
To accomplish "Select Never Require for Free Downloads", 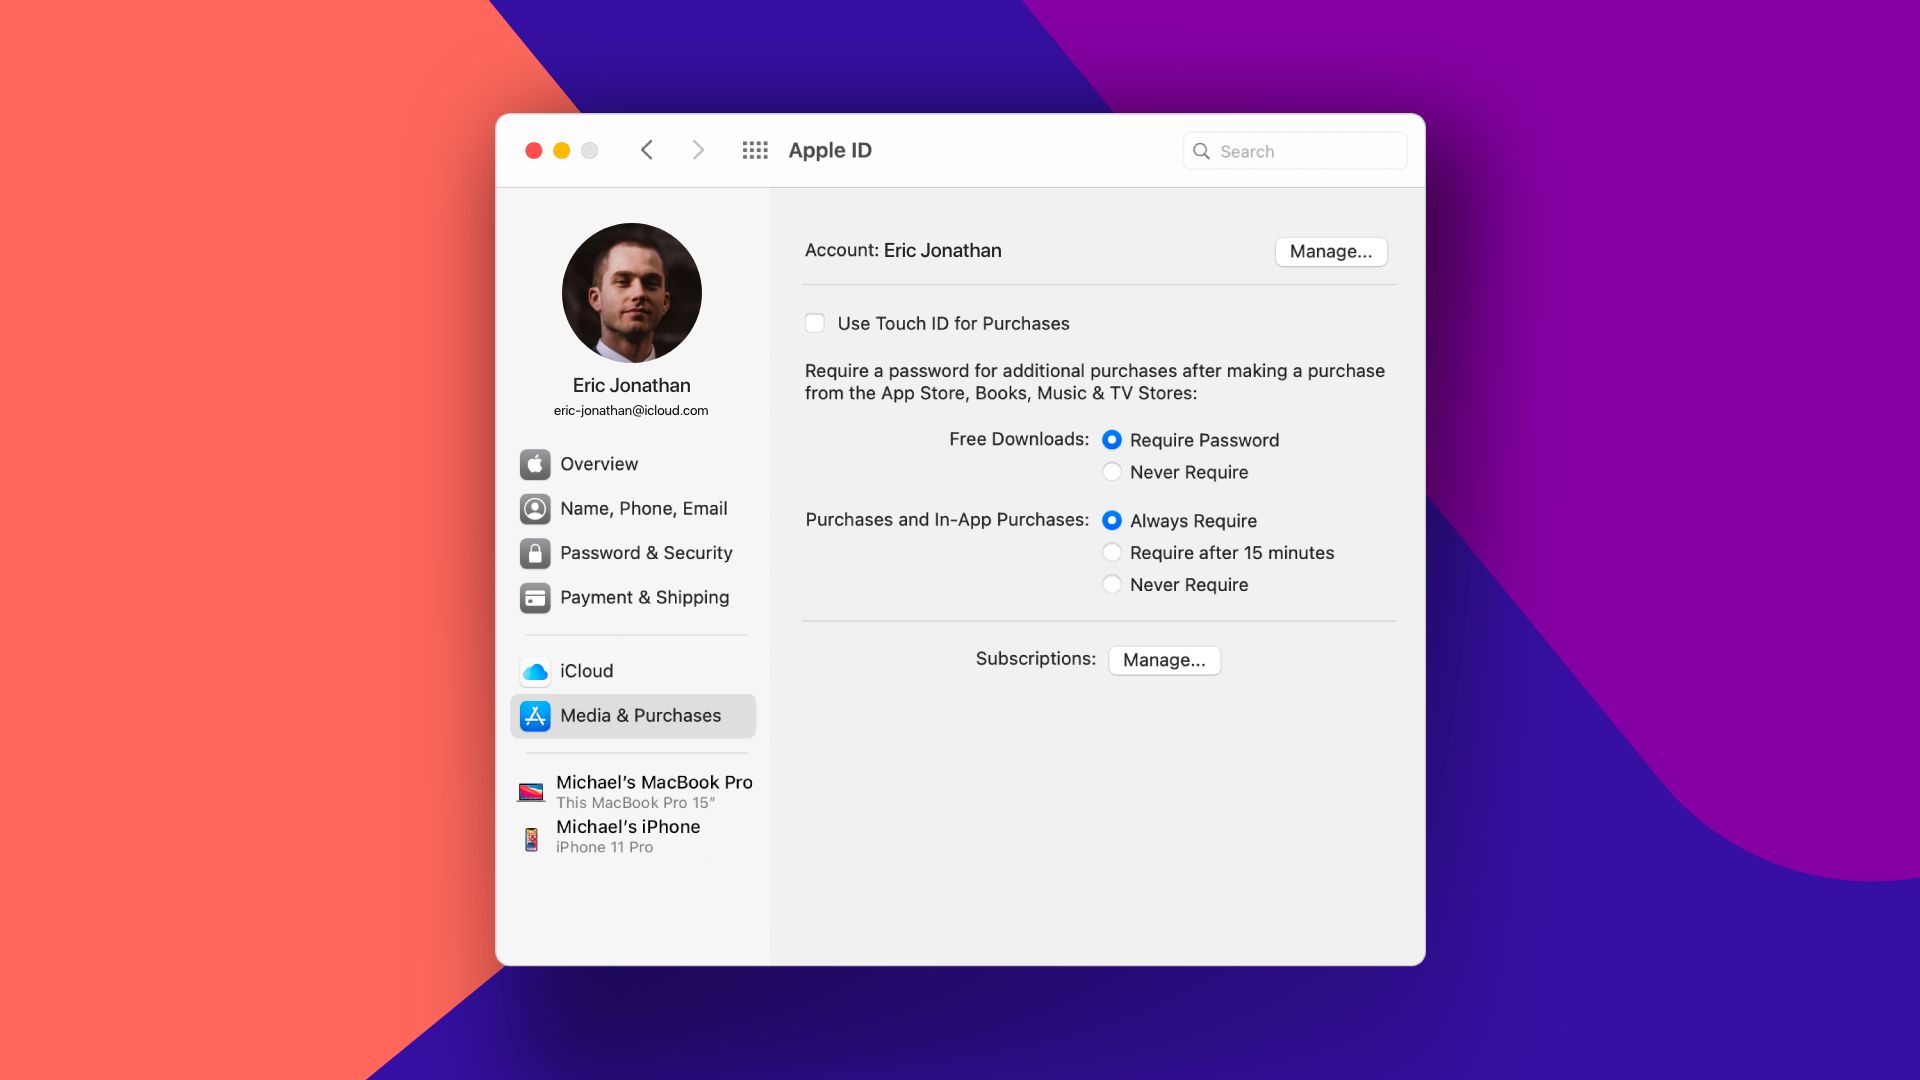I will pos(1112,471).
